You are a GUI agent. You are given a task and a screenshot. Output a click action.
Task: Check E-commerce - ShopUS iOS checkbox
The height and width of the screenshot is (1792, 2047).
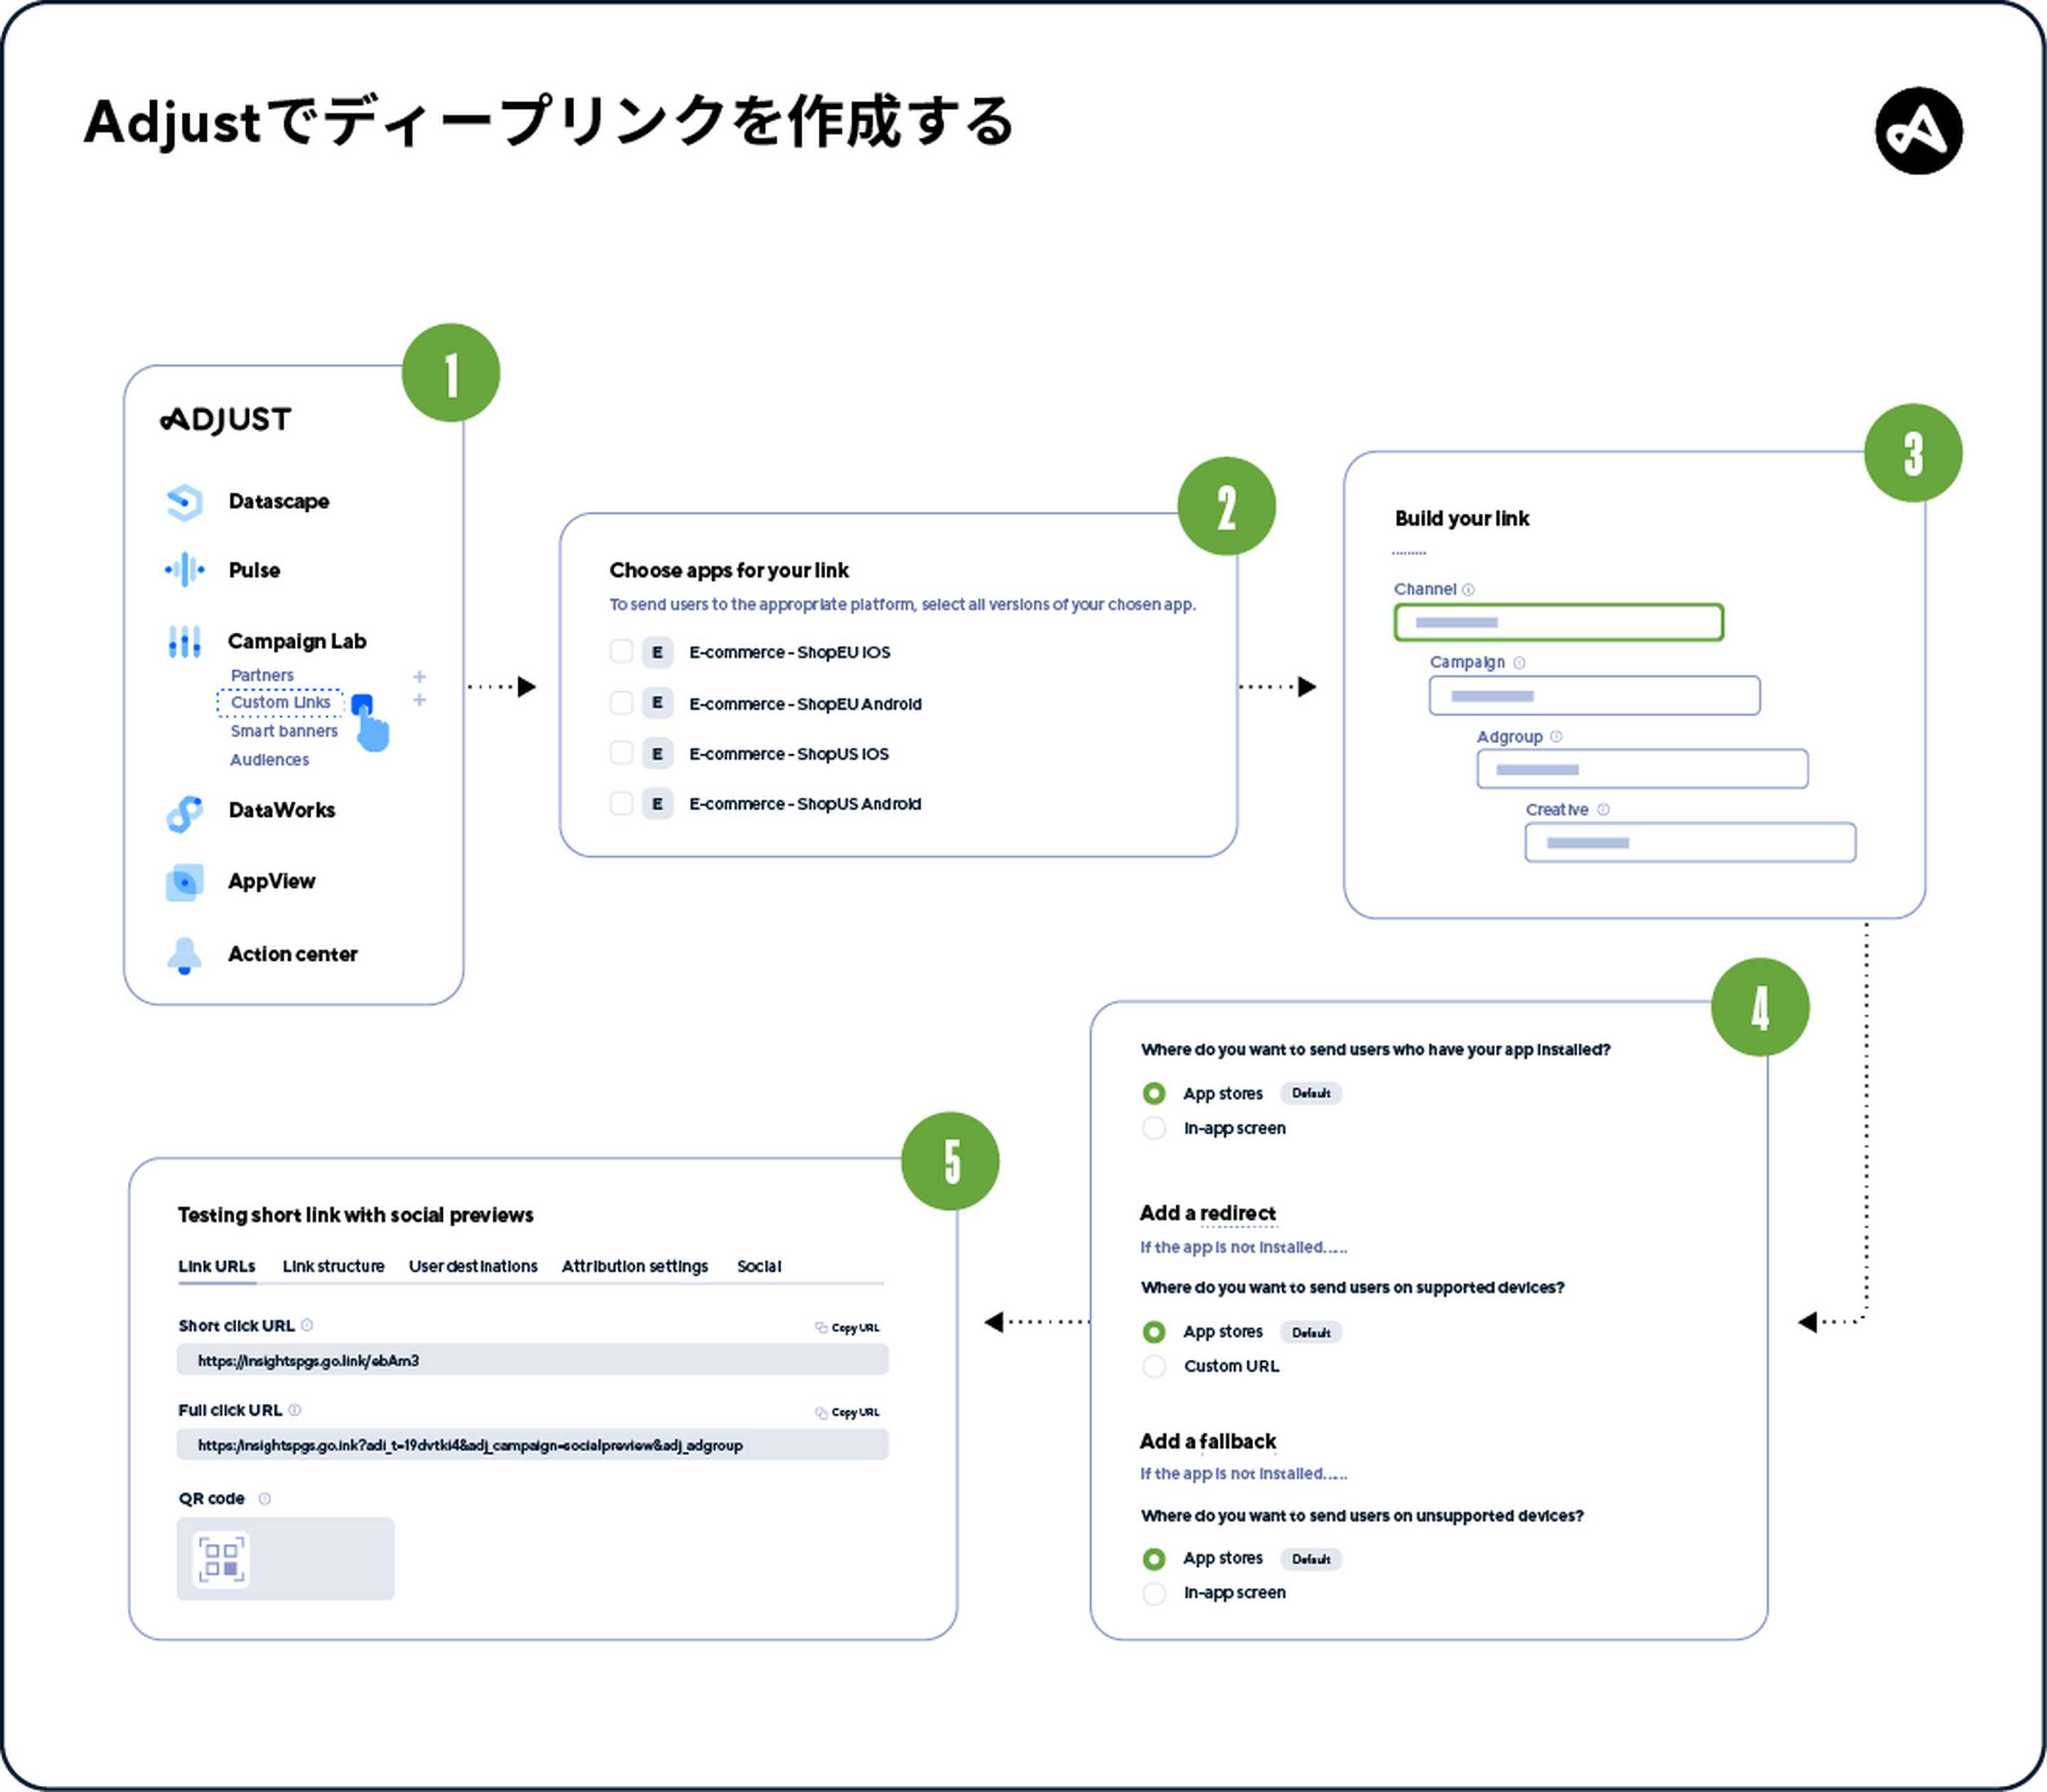[621, 752]
